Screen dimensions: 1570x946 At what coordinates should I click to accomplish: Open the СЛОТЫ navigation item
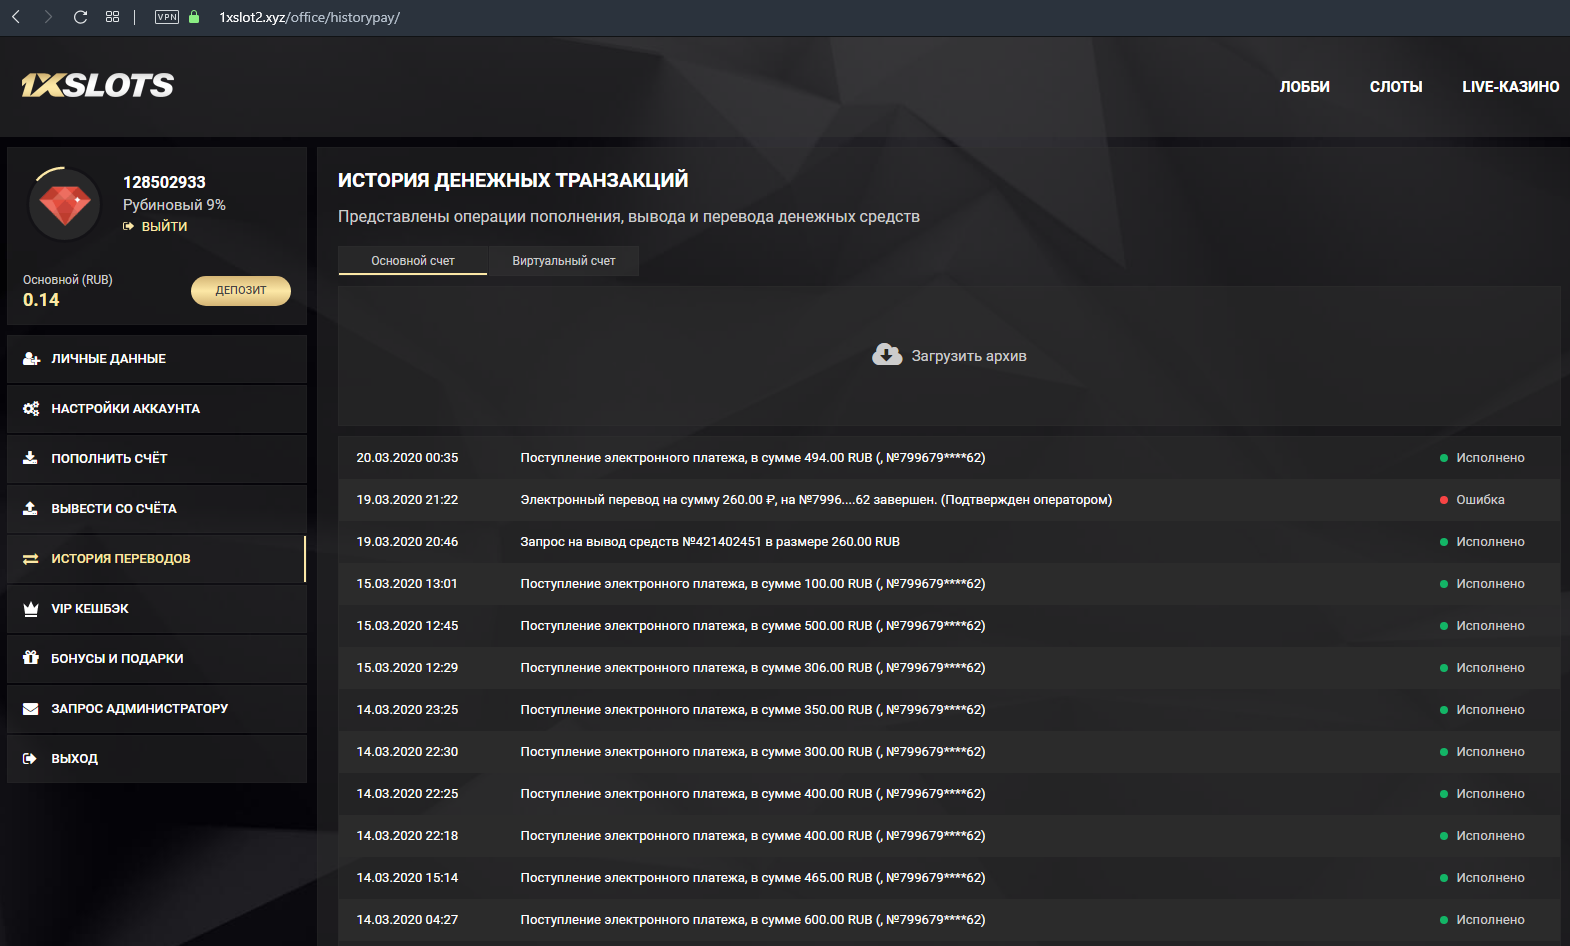point(1396,87)
